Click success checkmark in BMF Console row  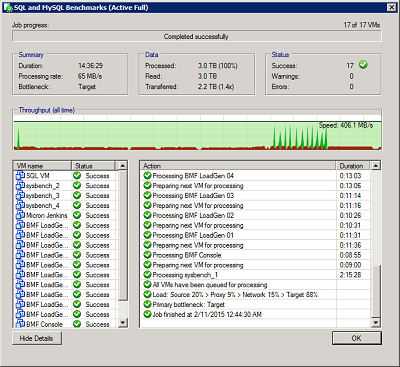pos(77,324)
